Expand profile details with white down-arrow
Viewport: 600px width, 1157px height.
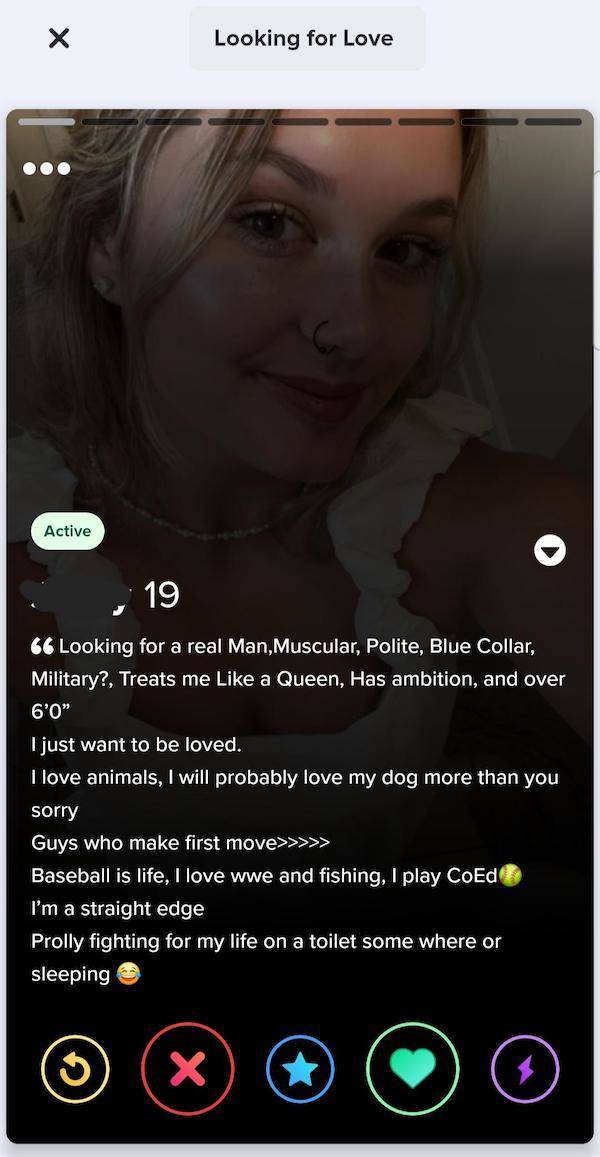coord(550,550)
